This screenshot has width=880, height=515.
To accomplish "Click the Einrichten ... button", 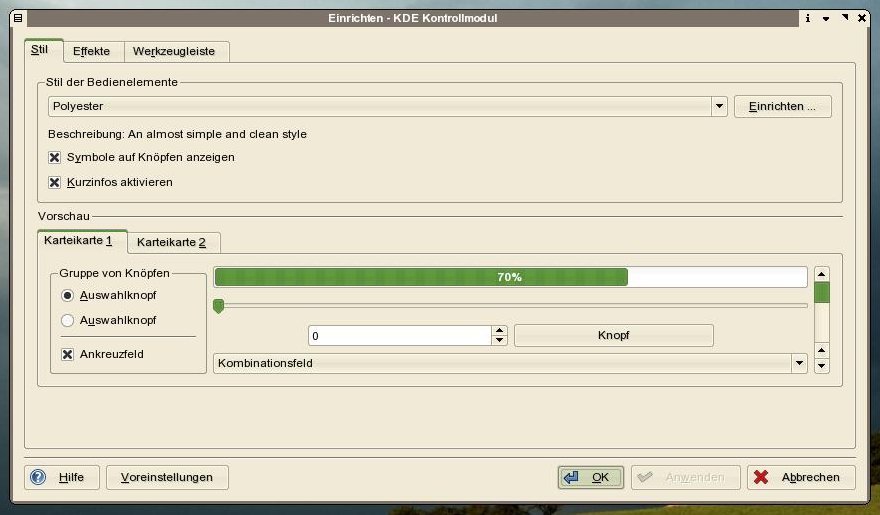I will coord(782,107).
